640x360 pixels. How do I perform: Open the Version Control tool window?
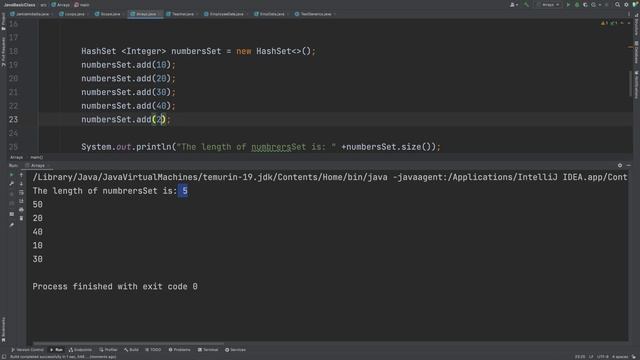[27, 350]
